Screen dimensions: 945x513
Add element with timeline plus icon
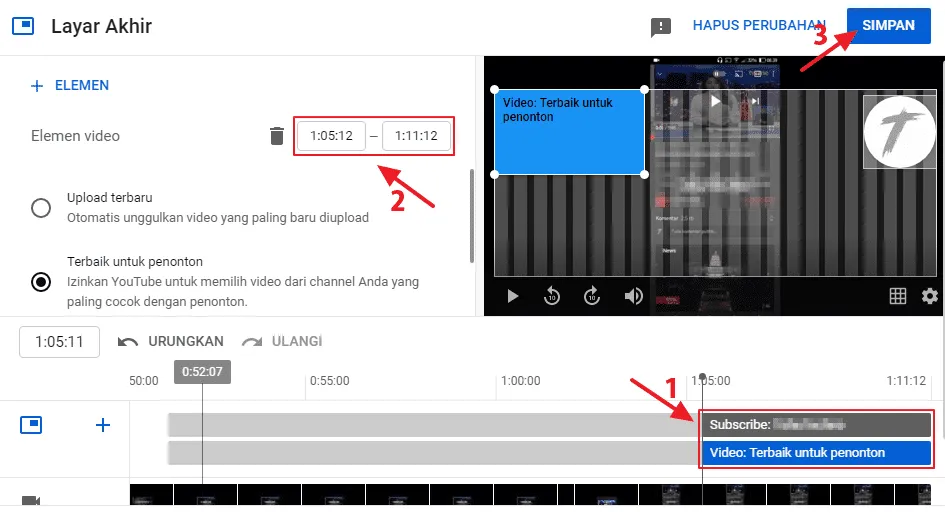[103, 425]
